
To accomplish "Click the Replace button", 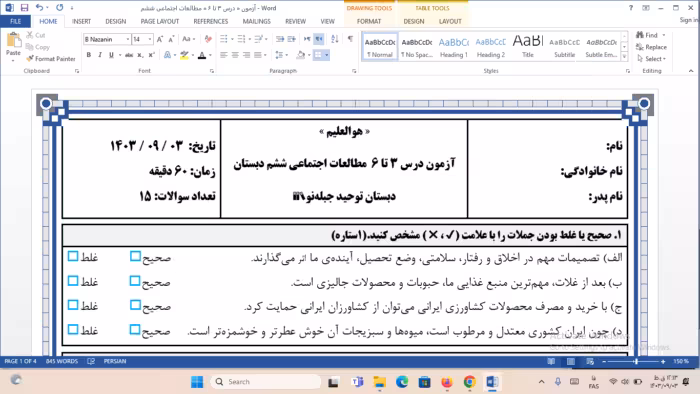I will (x=651, y=47).
